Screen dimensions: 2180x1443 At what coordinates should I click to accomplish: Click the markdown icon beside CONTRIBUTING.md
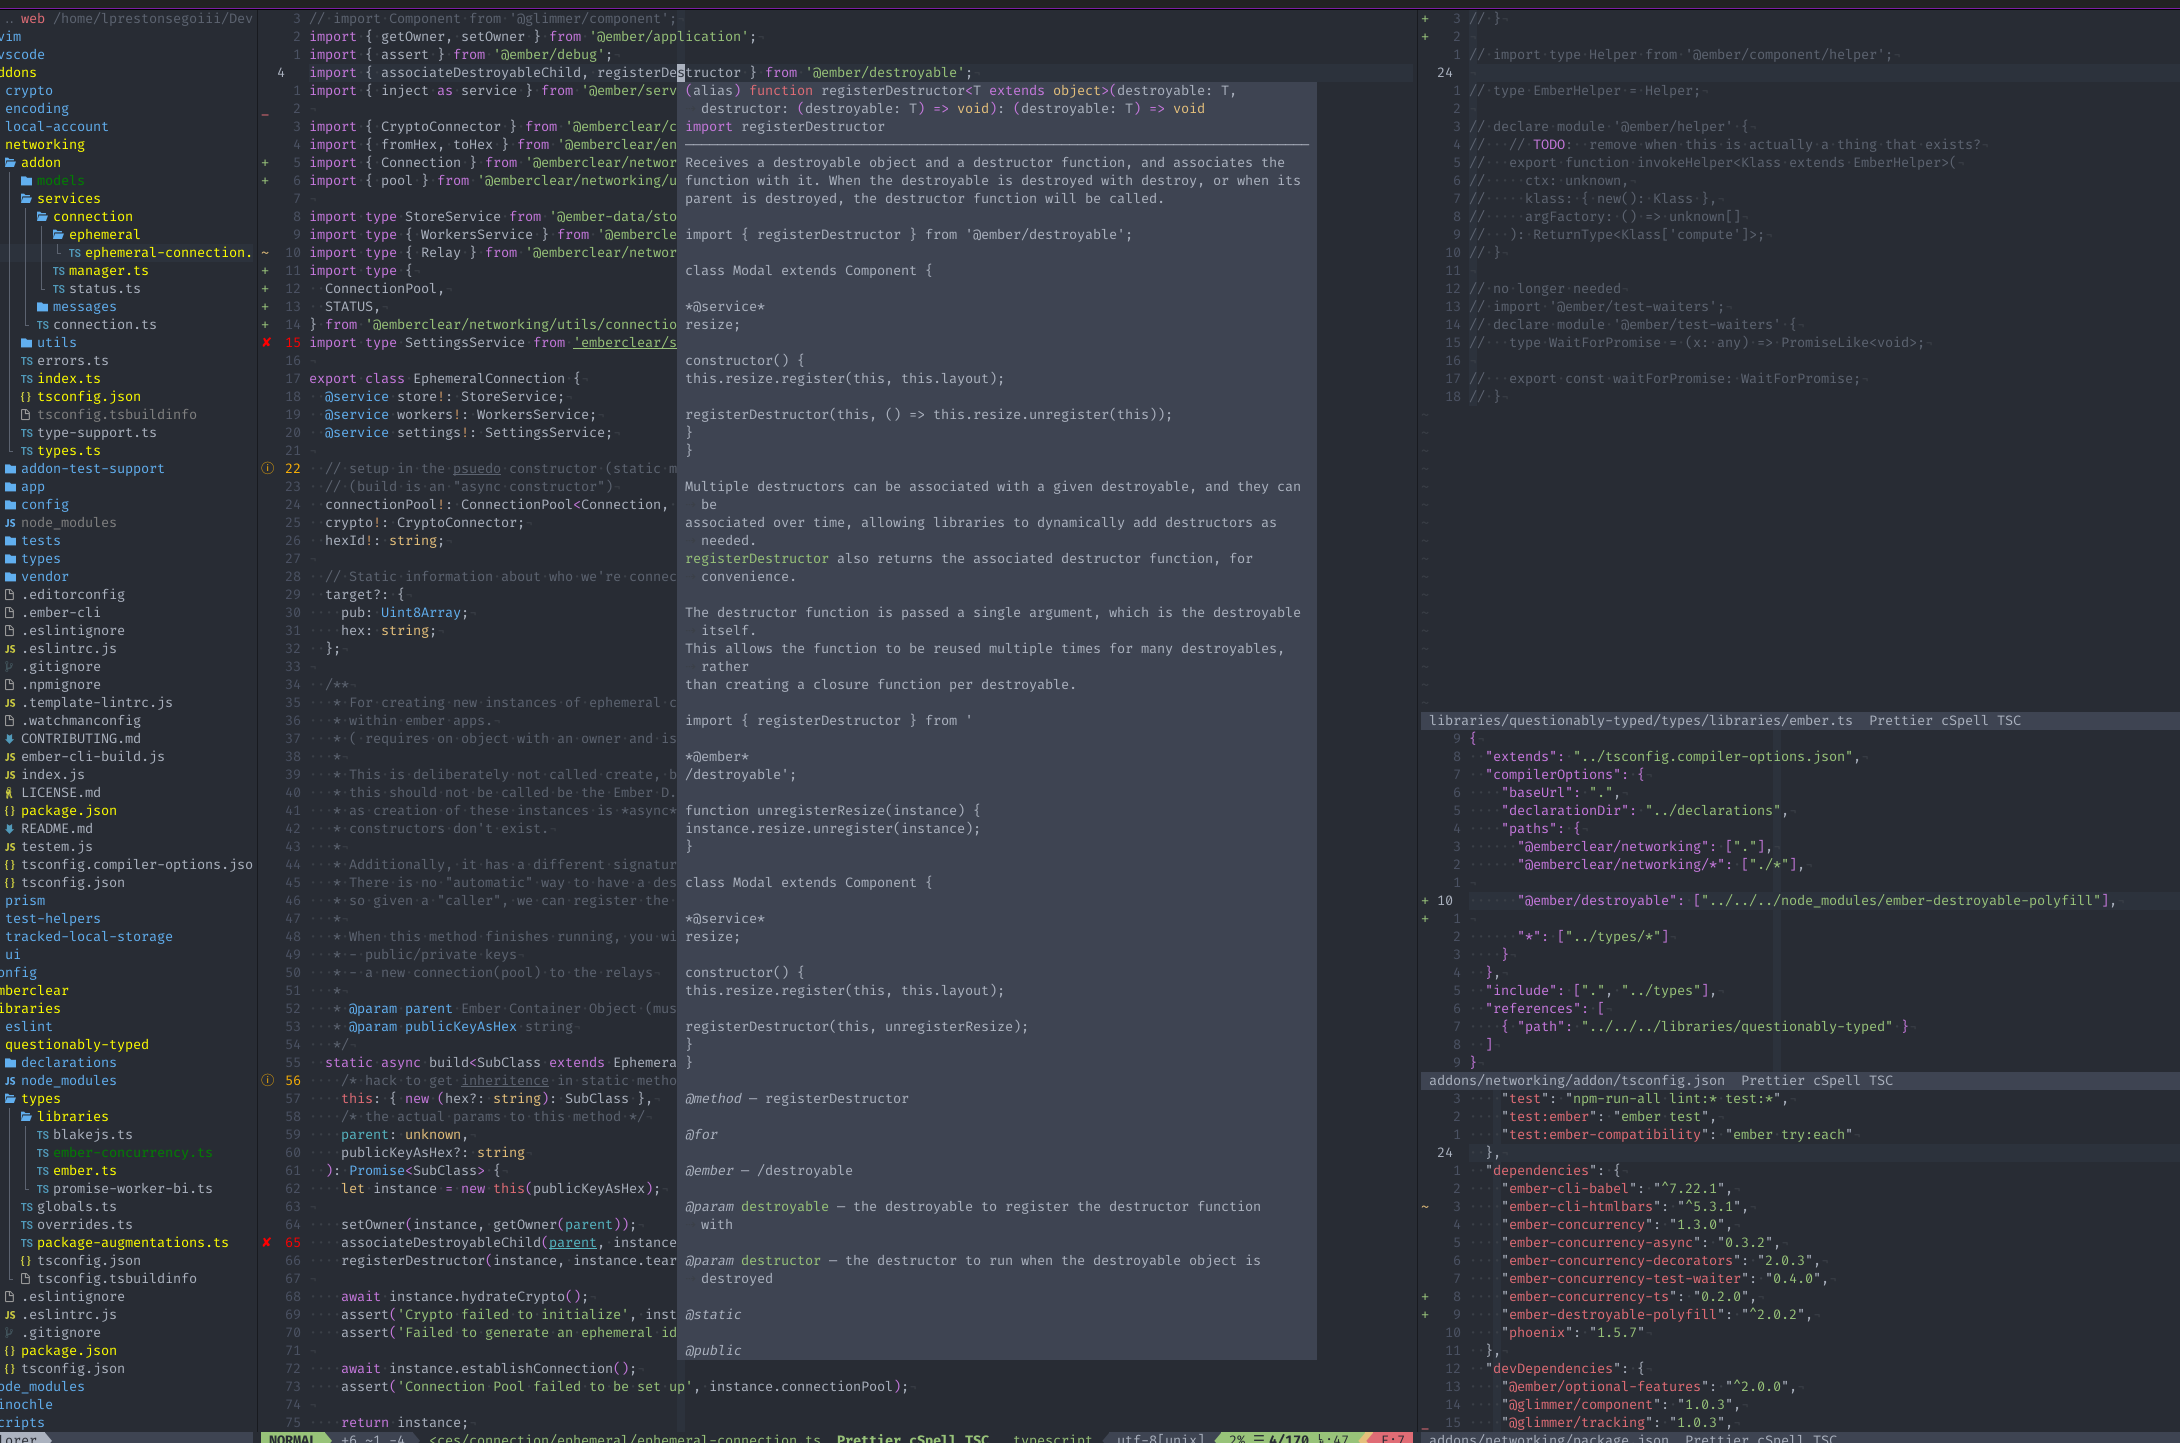point(10,739)
